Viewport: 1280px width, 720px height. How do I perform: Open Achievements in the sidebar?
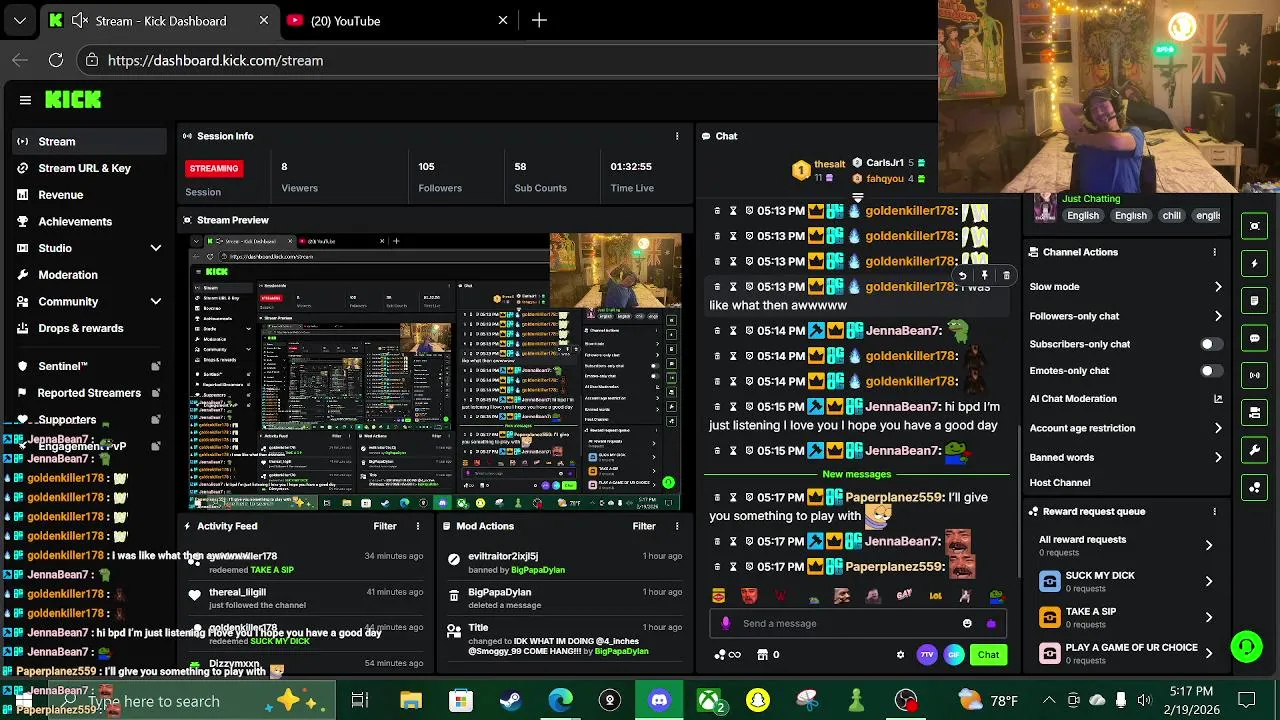coord(75,221)
